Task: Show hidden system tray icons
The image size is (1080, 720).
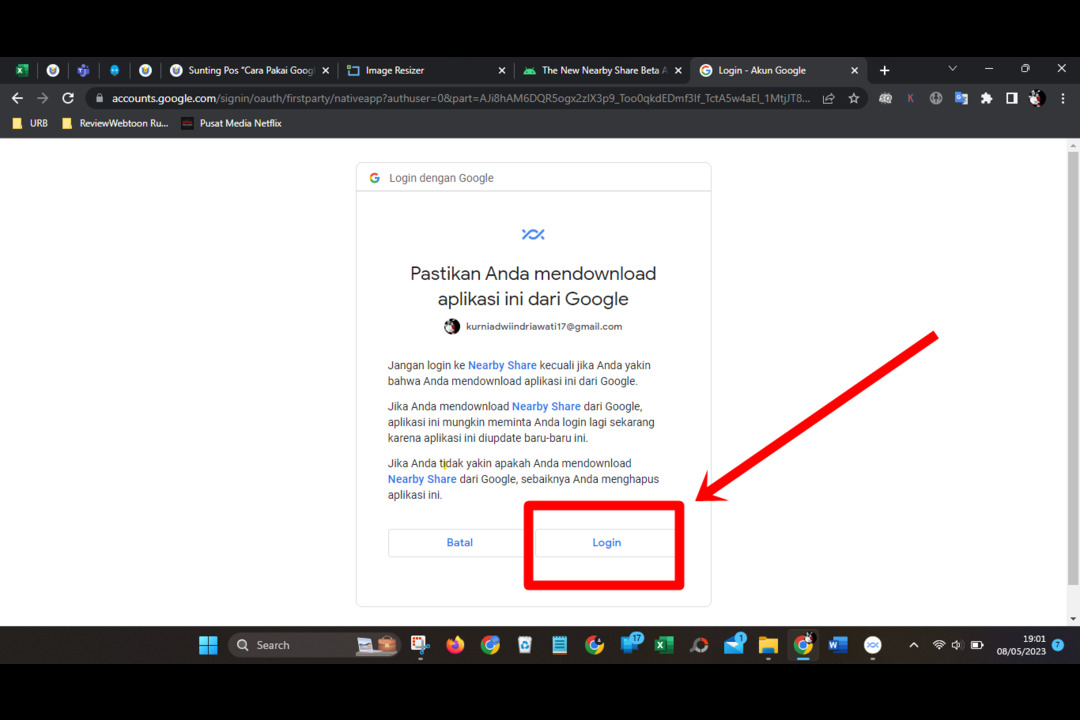Action: [913, 646]
